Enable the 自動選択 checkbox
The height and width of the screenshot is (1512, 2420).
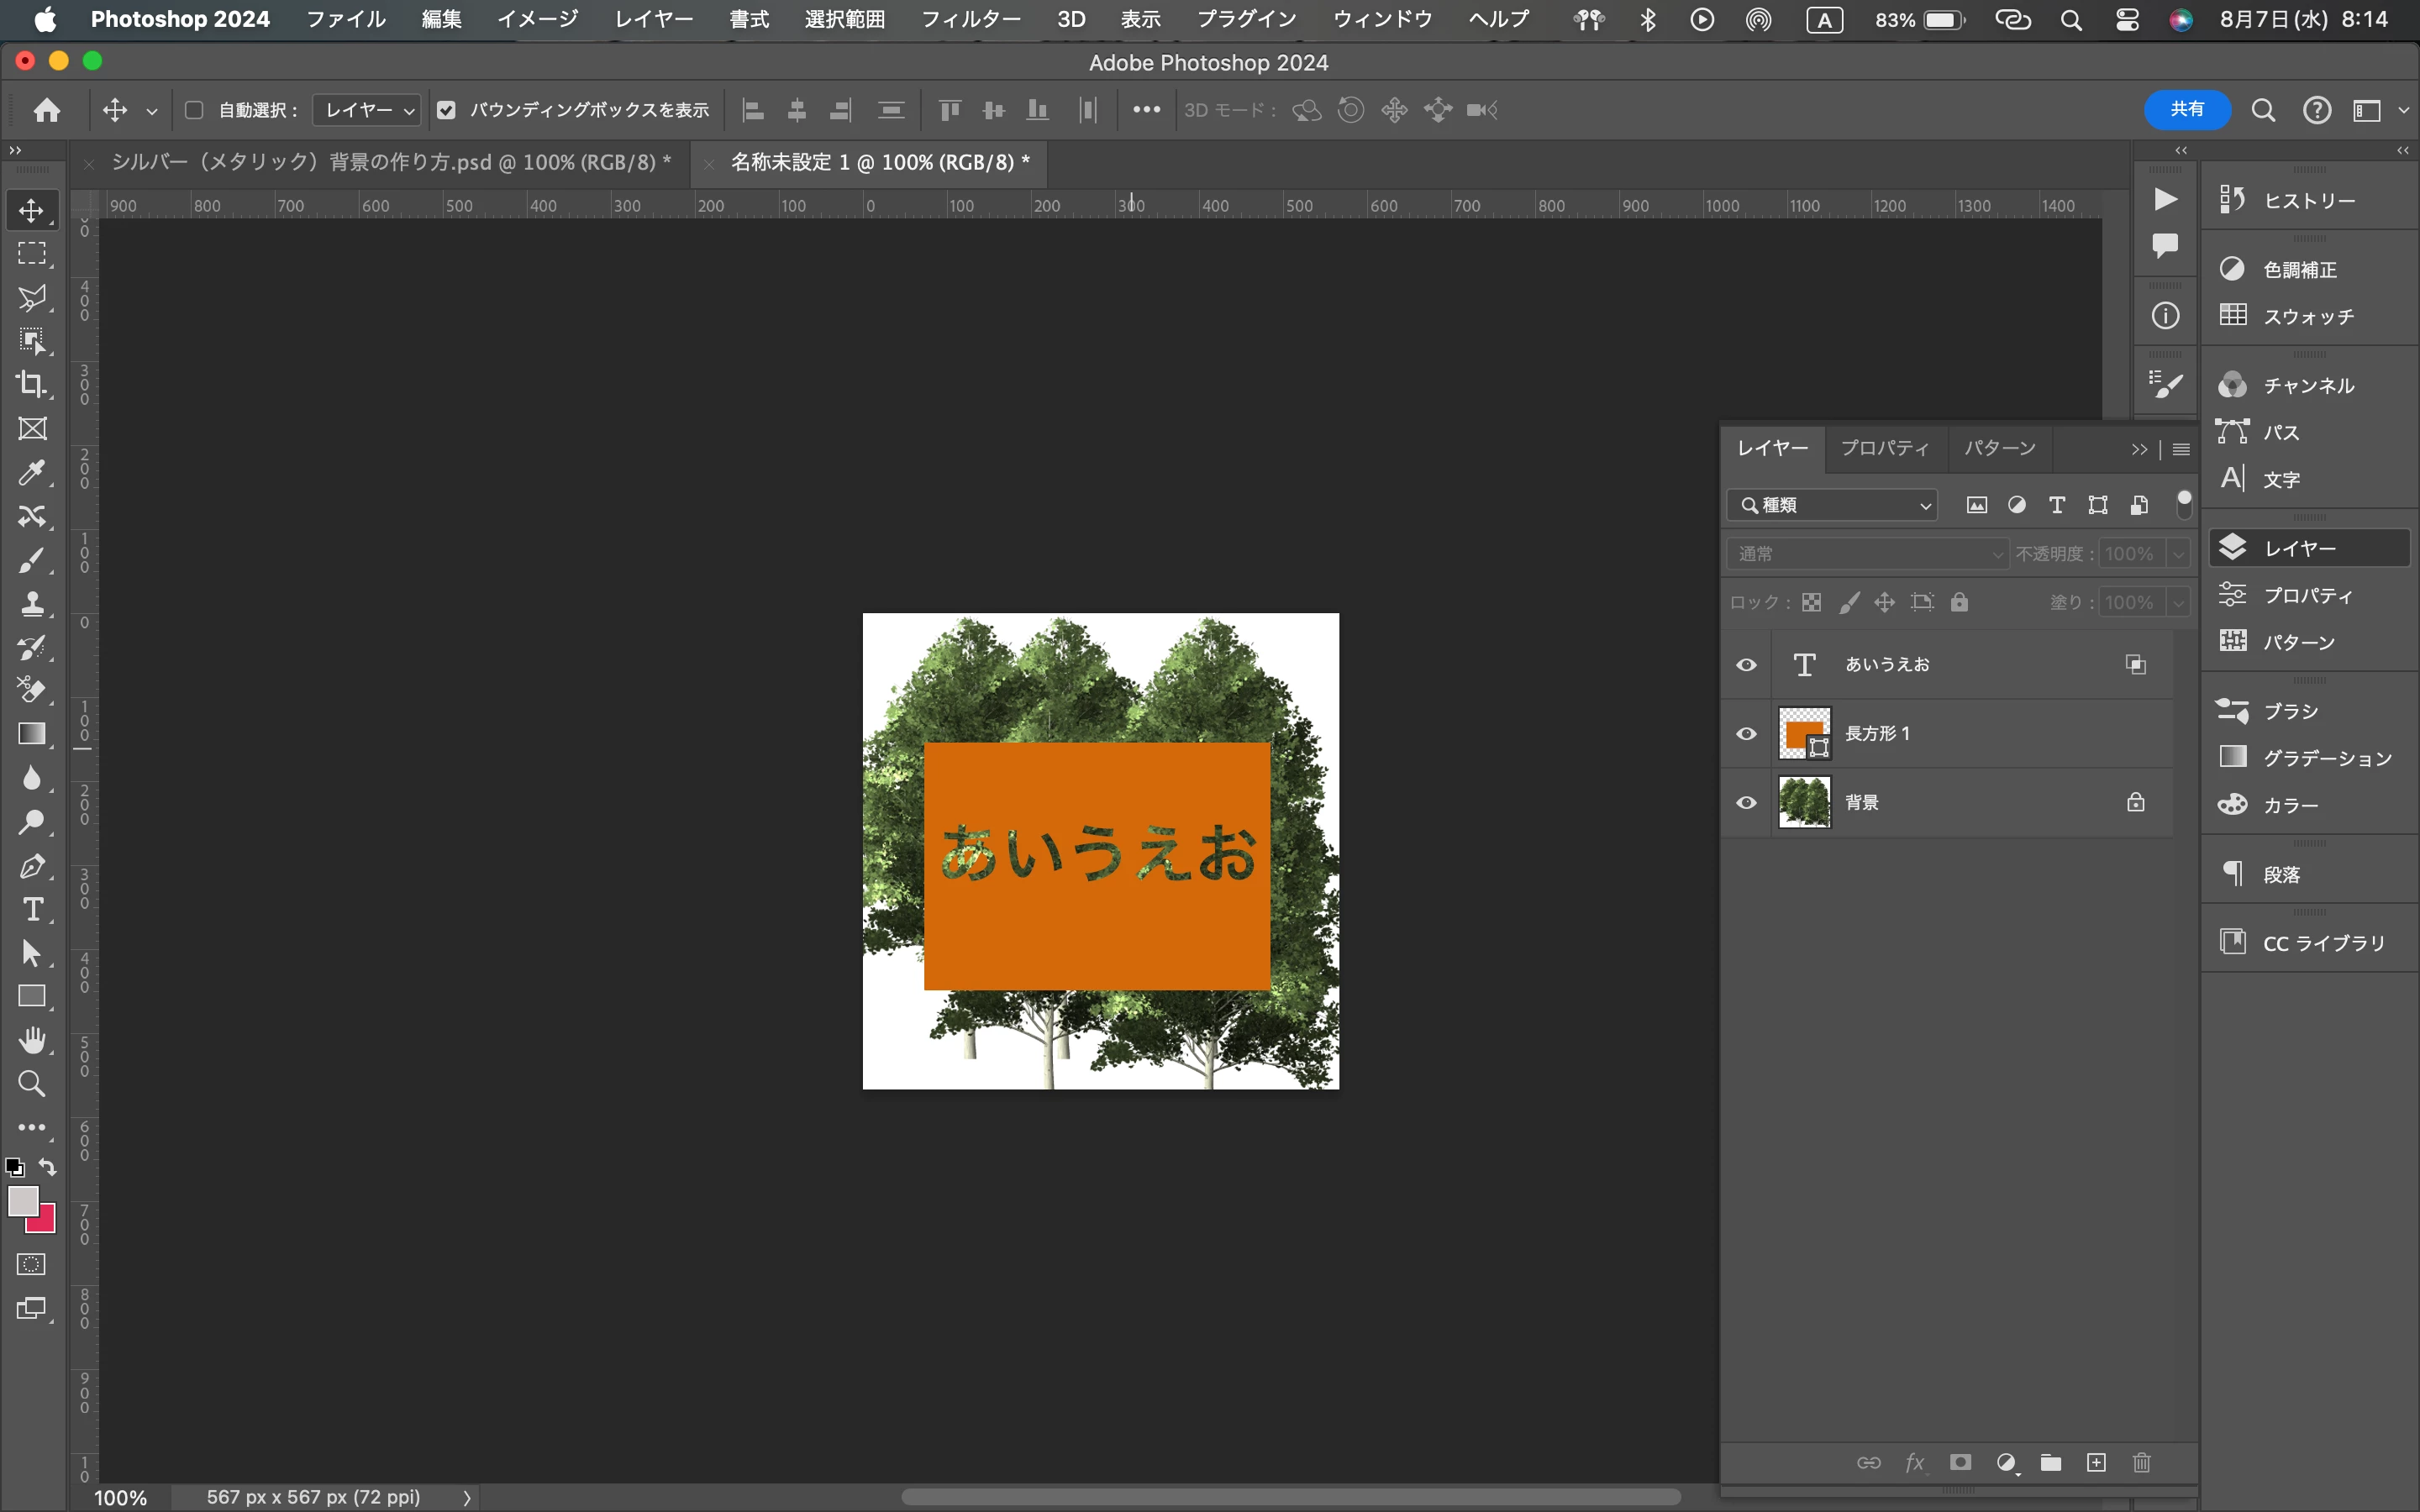[x=195, y=110]
